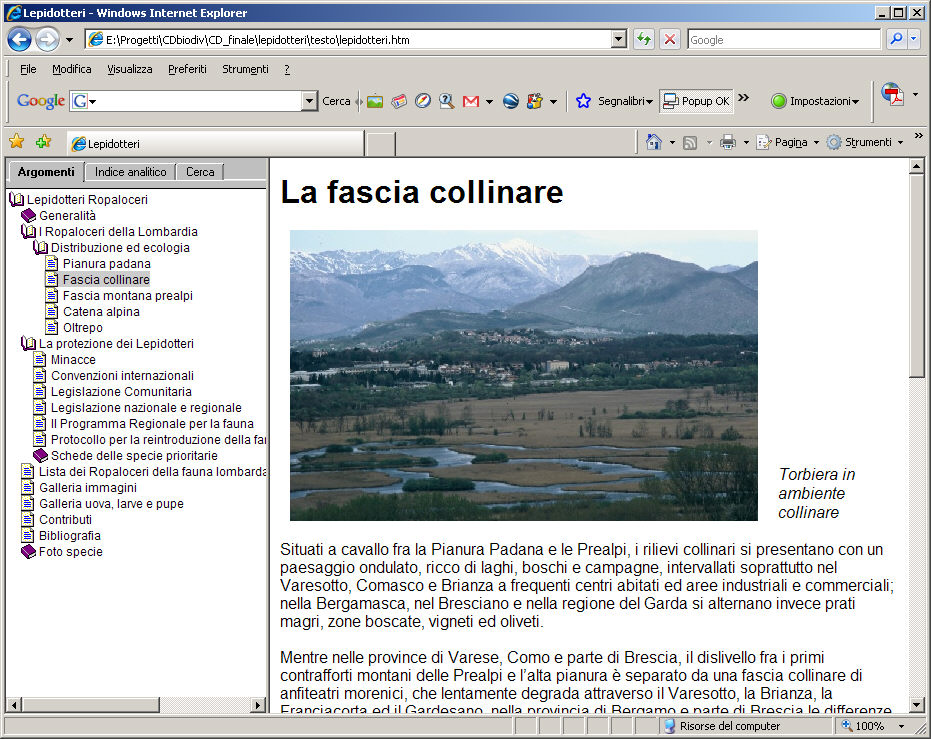Click the Torbiera landscape photo
931x739 pixels.
[524, 375]
